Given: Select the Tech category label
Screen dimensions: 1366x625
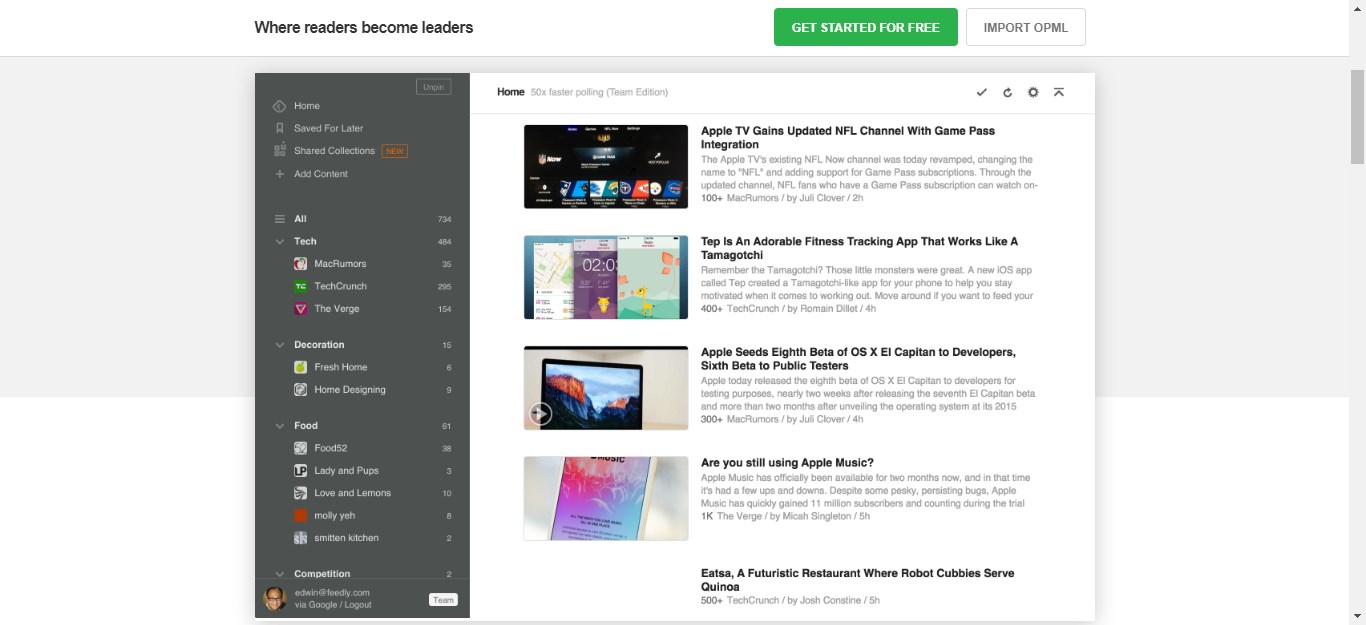Looking at the screenshot, I should [x=305, y=242].
